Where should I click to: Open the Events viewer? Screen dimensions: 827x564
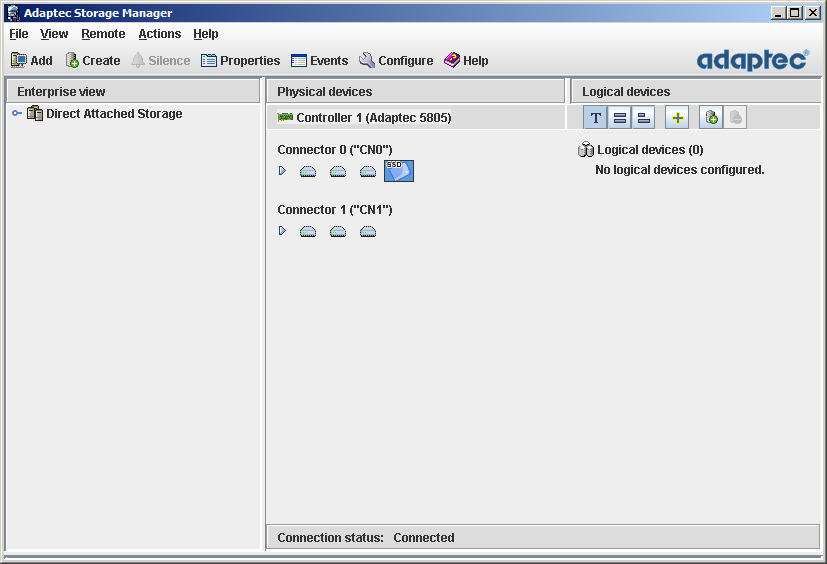[x=319, y=61]
